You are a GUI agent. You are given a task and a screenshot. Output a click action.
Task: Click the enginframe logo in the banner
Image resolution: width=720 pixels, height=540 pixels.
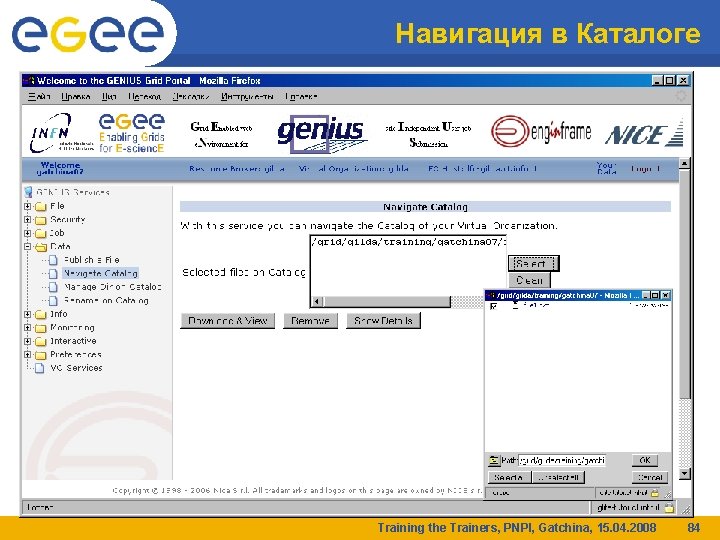pos(540,132)
